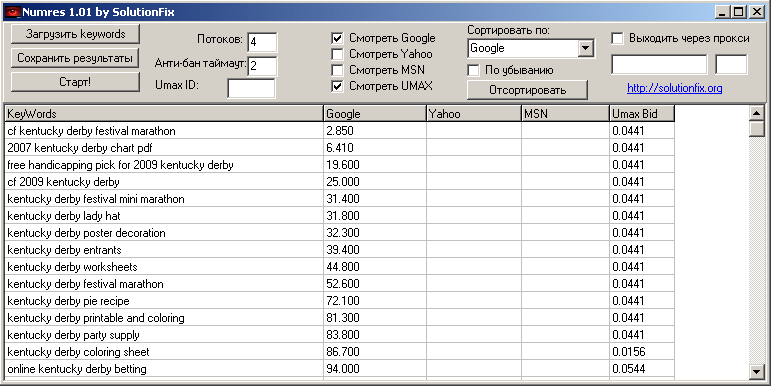771x386 pixels.
Task: Close the Numres window
Action: [x=757, y=12]
